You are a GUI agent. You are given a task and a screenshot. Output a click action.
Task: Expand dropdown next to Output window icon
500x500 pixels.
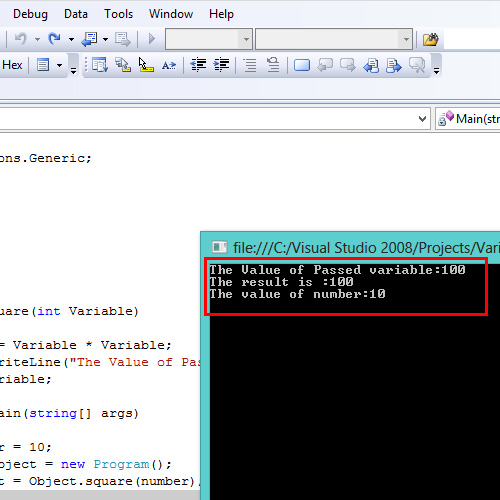(x=59, y=65)
